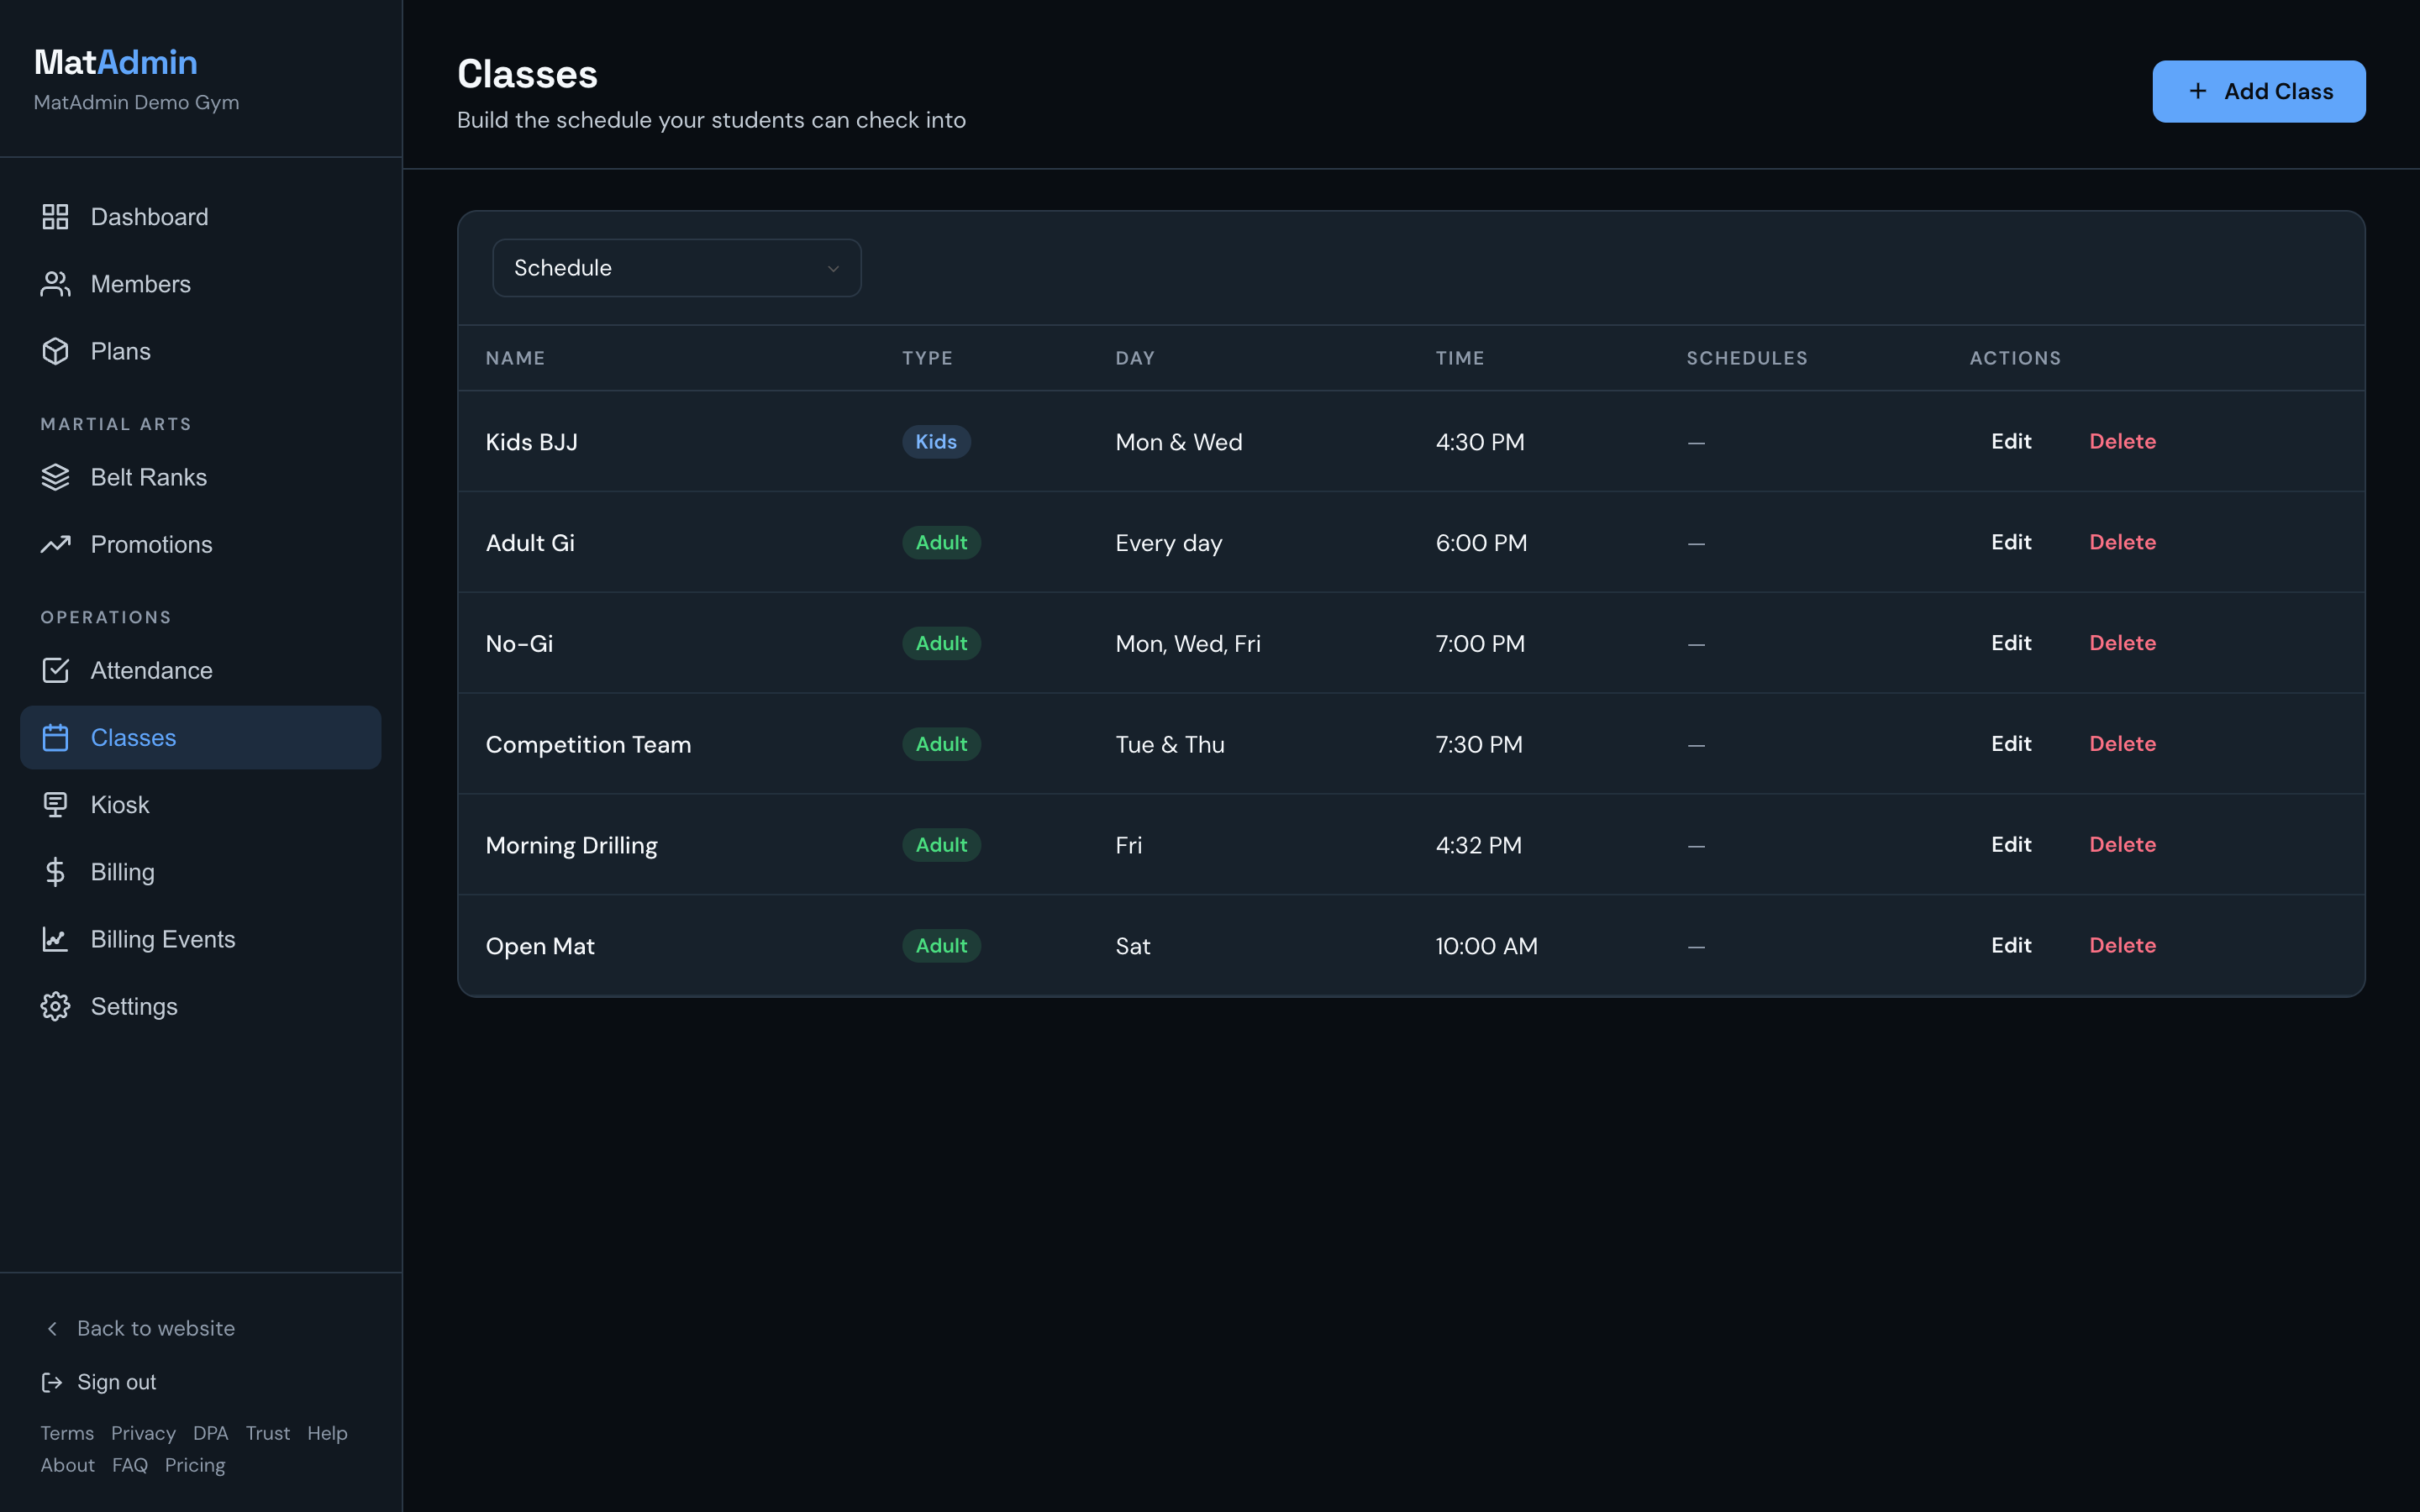
Task: Click the Kids type badge
Action: coord(936,442)
